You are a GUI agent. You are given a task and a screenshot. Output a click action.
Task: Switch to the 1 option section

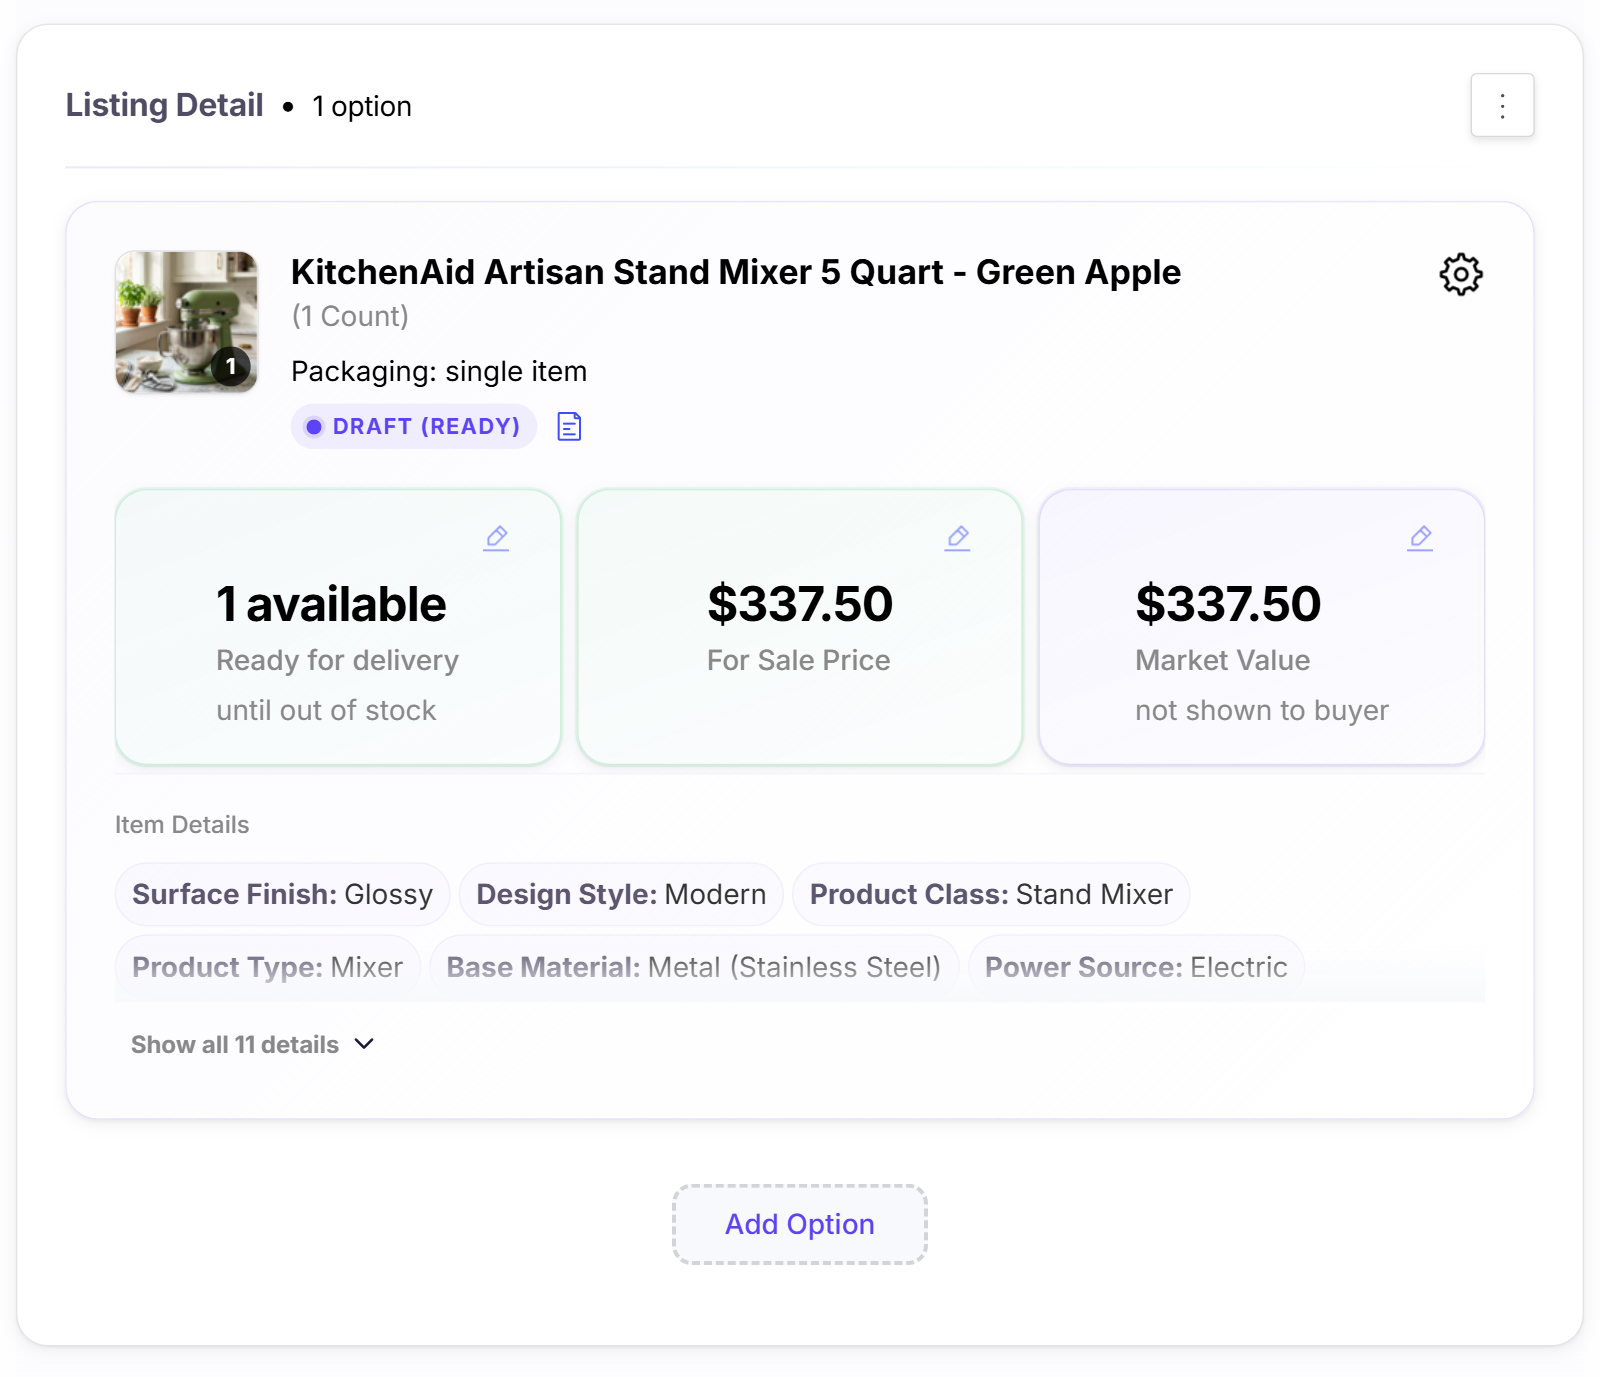tap(361, 106)
